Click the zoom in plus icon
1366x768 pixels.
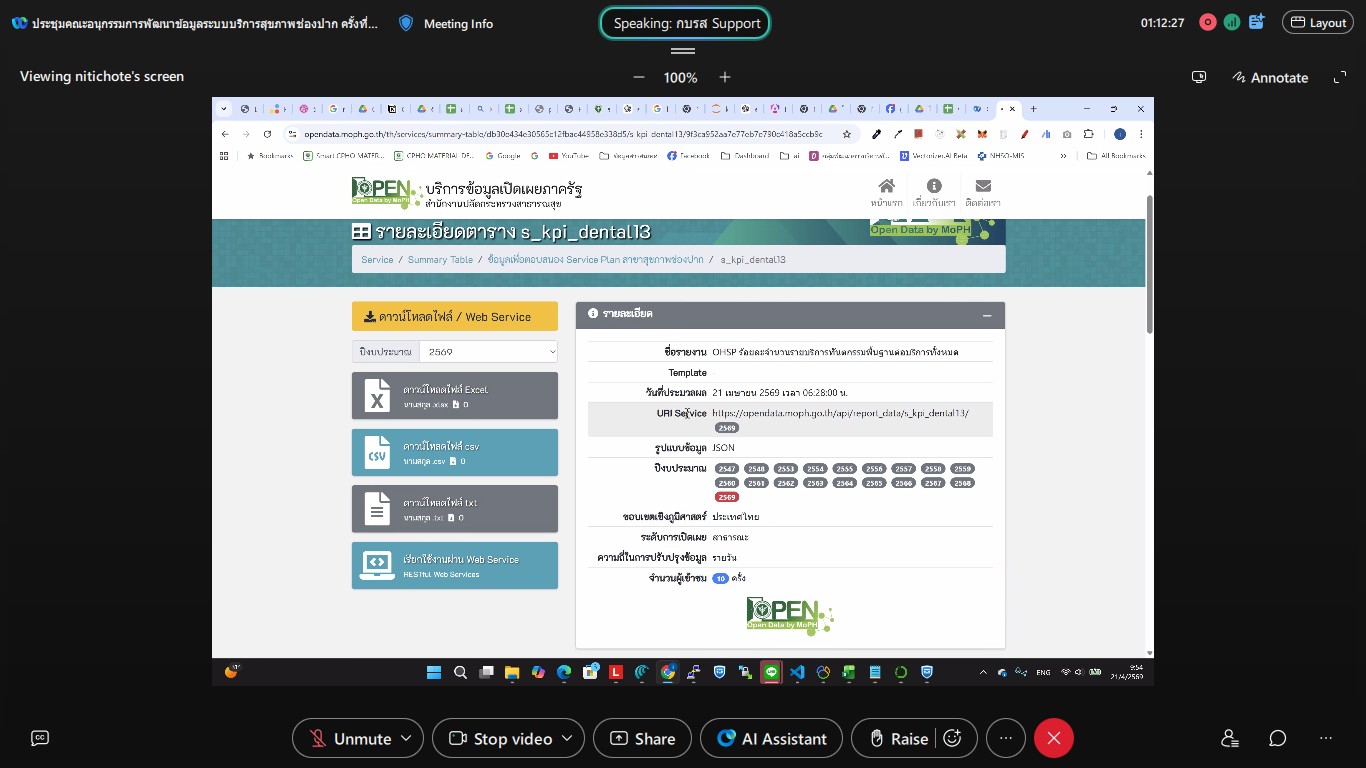pos(725,77)
